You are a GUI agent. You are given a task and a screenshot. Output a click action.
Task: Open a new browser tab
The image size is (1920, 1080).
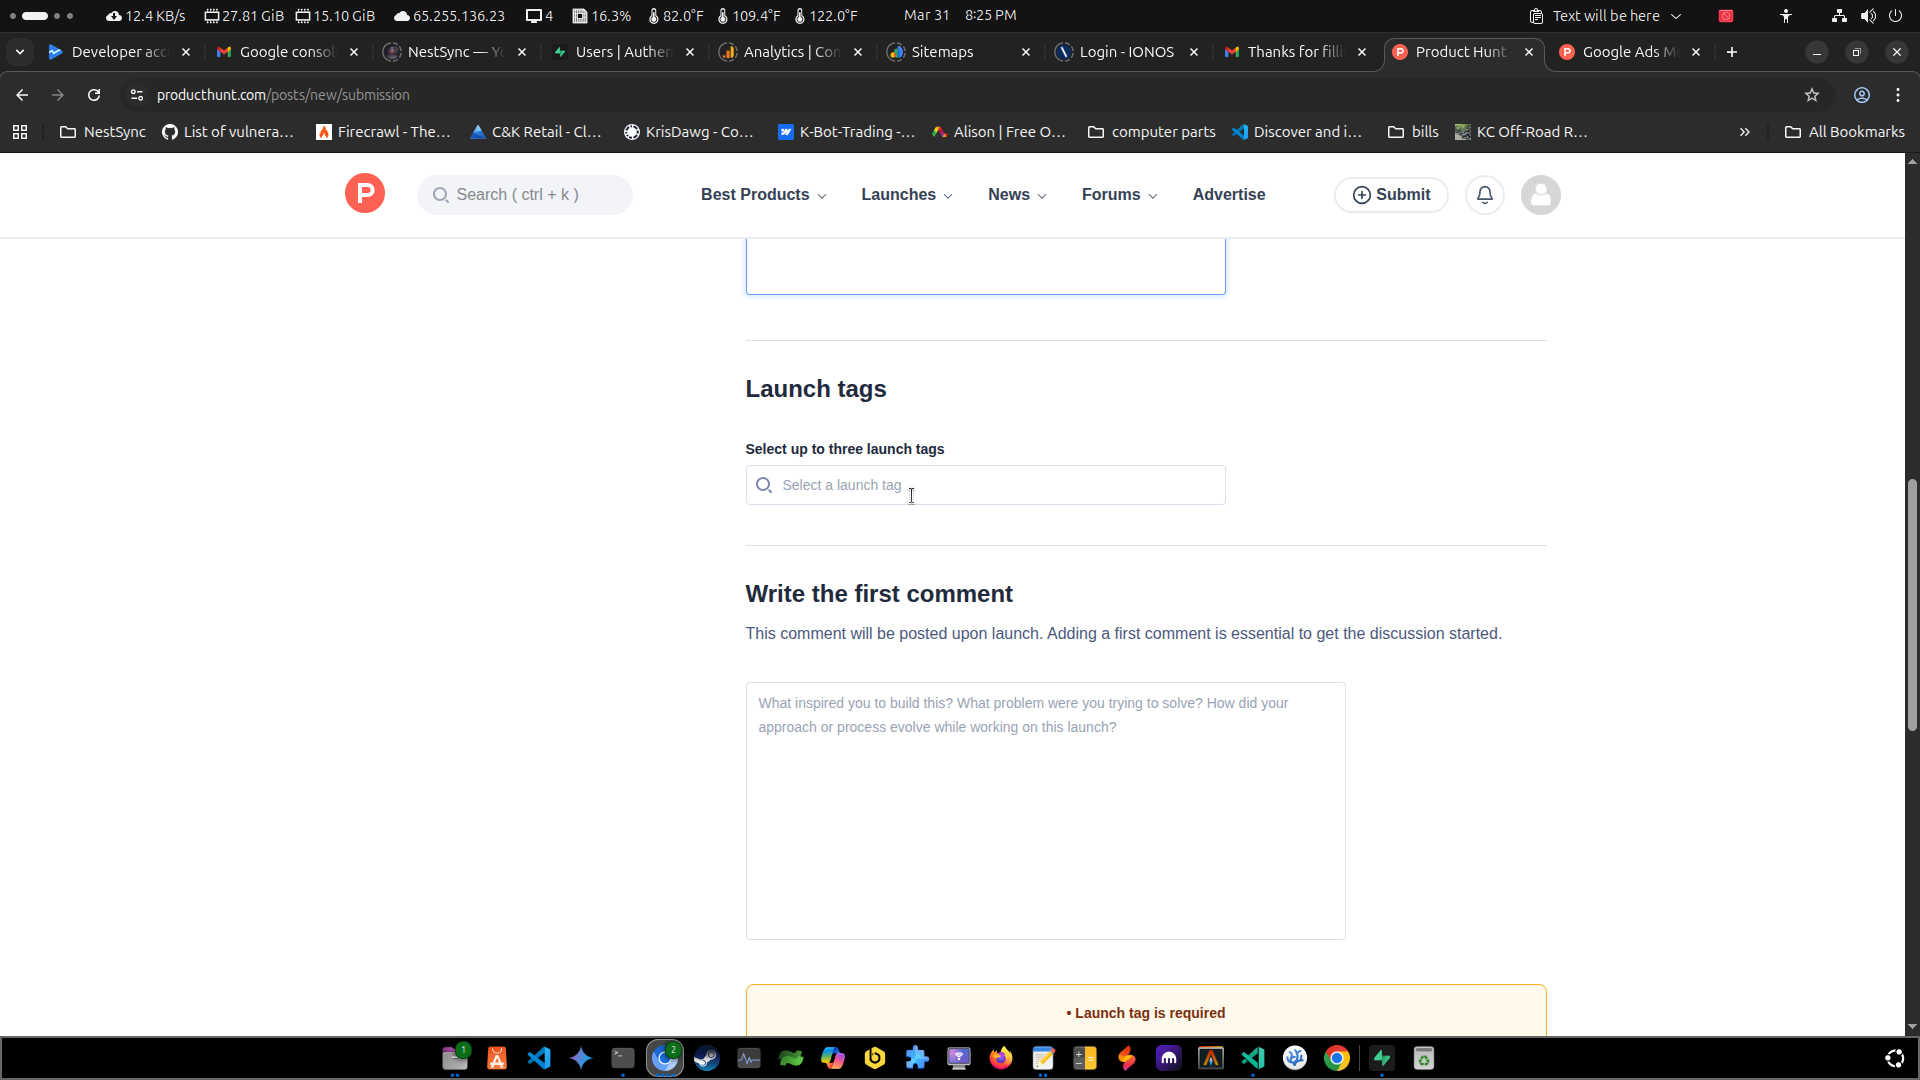1732,52
